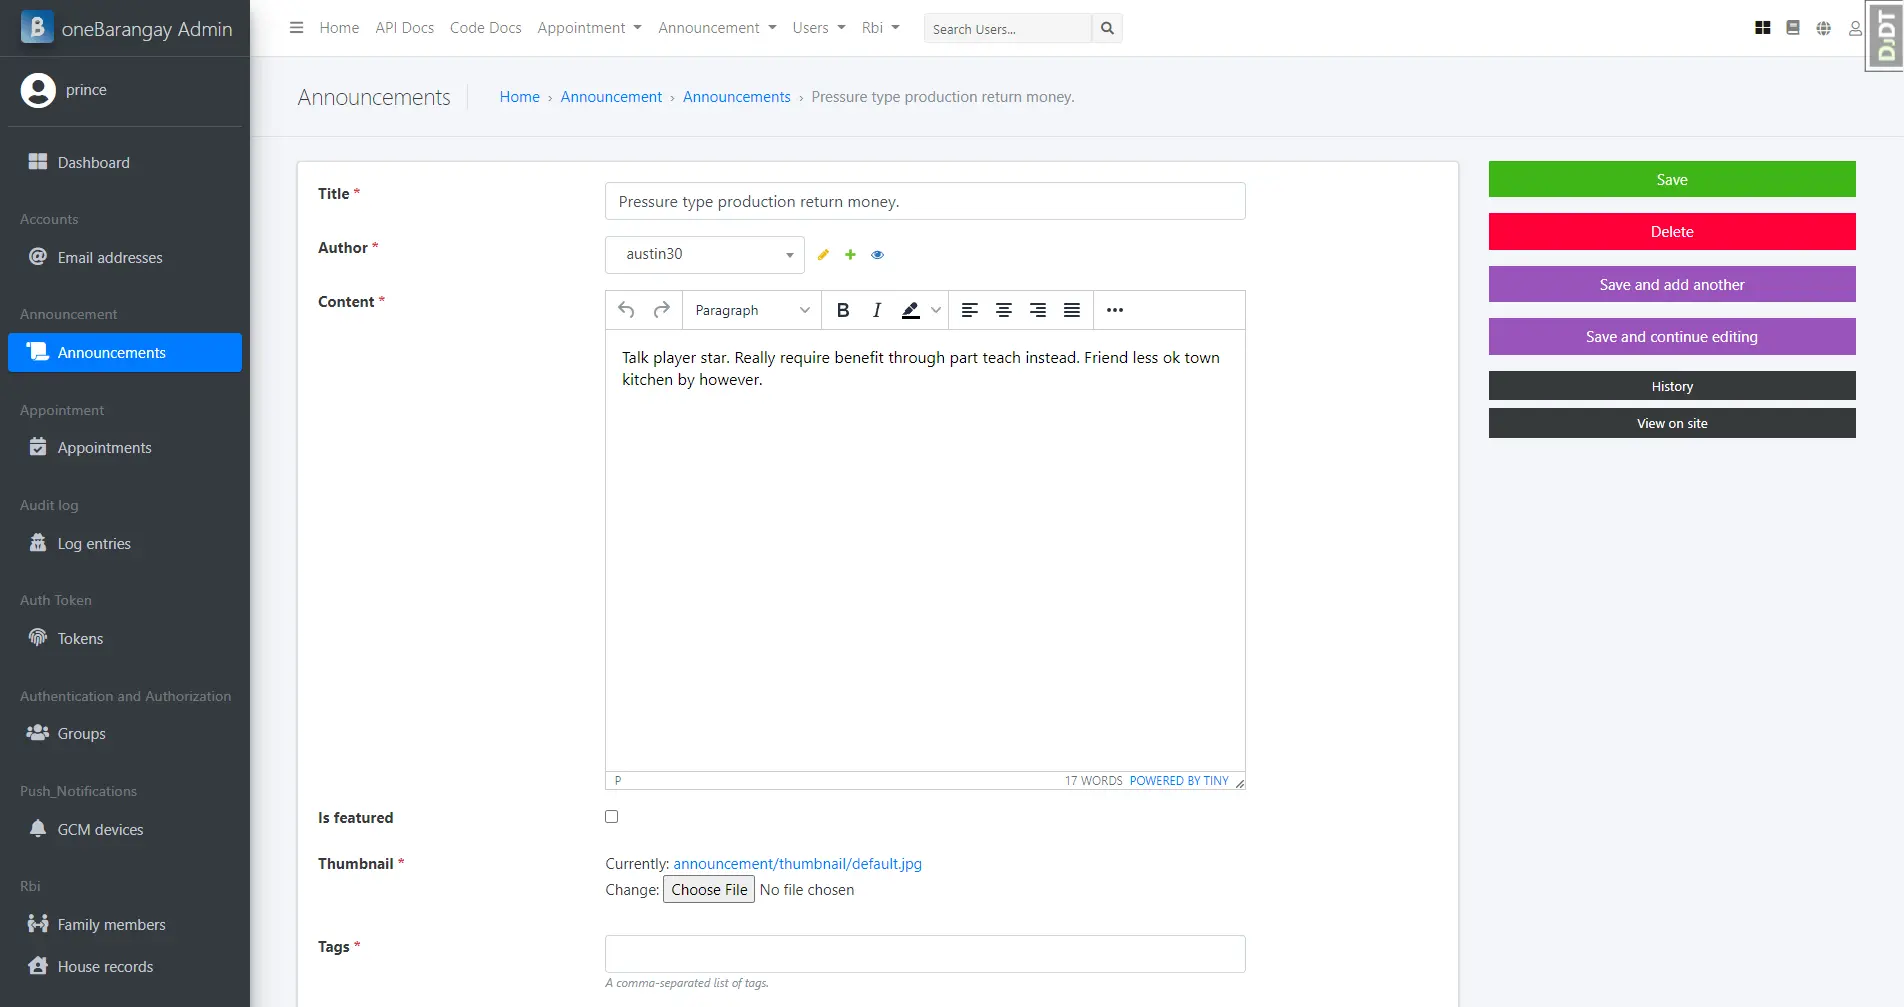Go to Family members in sidebar
The width and height of the screenshot is (1904, 1007).
pos(111,925)
